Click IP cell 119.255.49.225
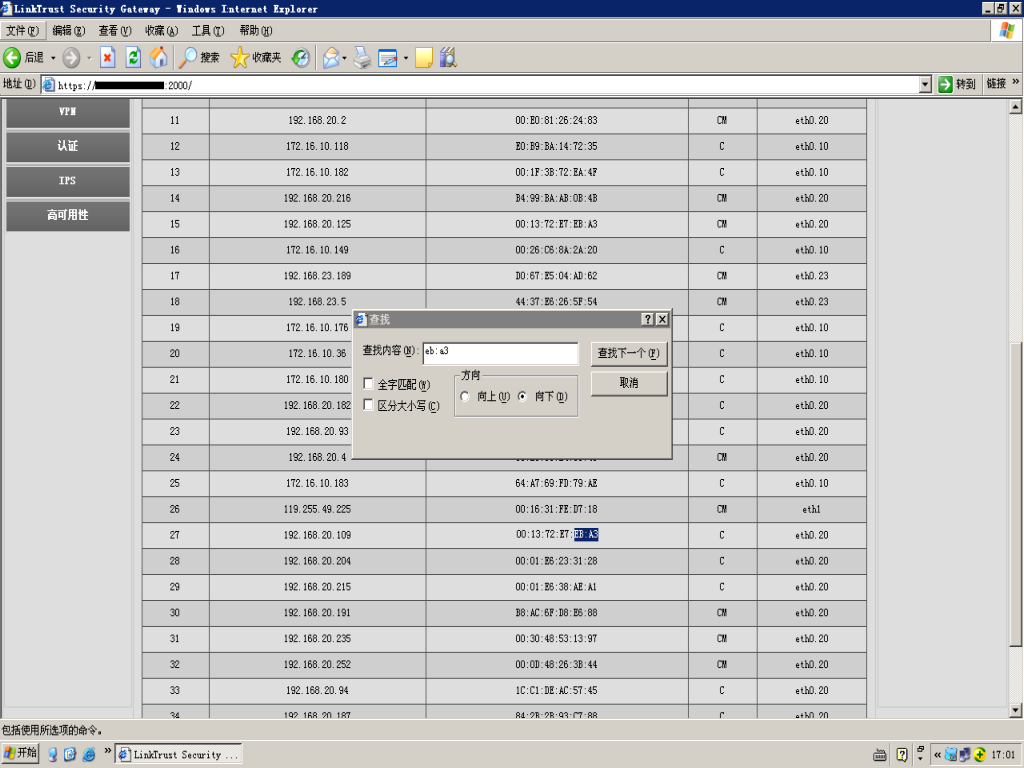This screenshot has width=1024, height=768. (x=317, y=509)
